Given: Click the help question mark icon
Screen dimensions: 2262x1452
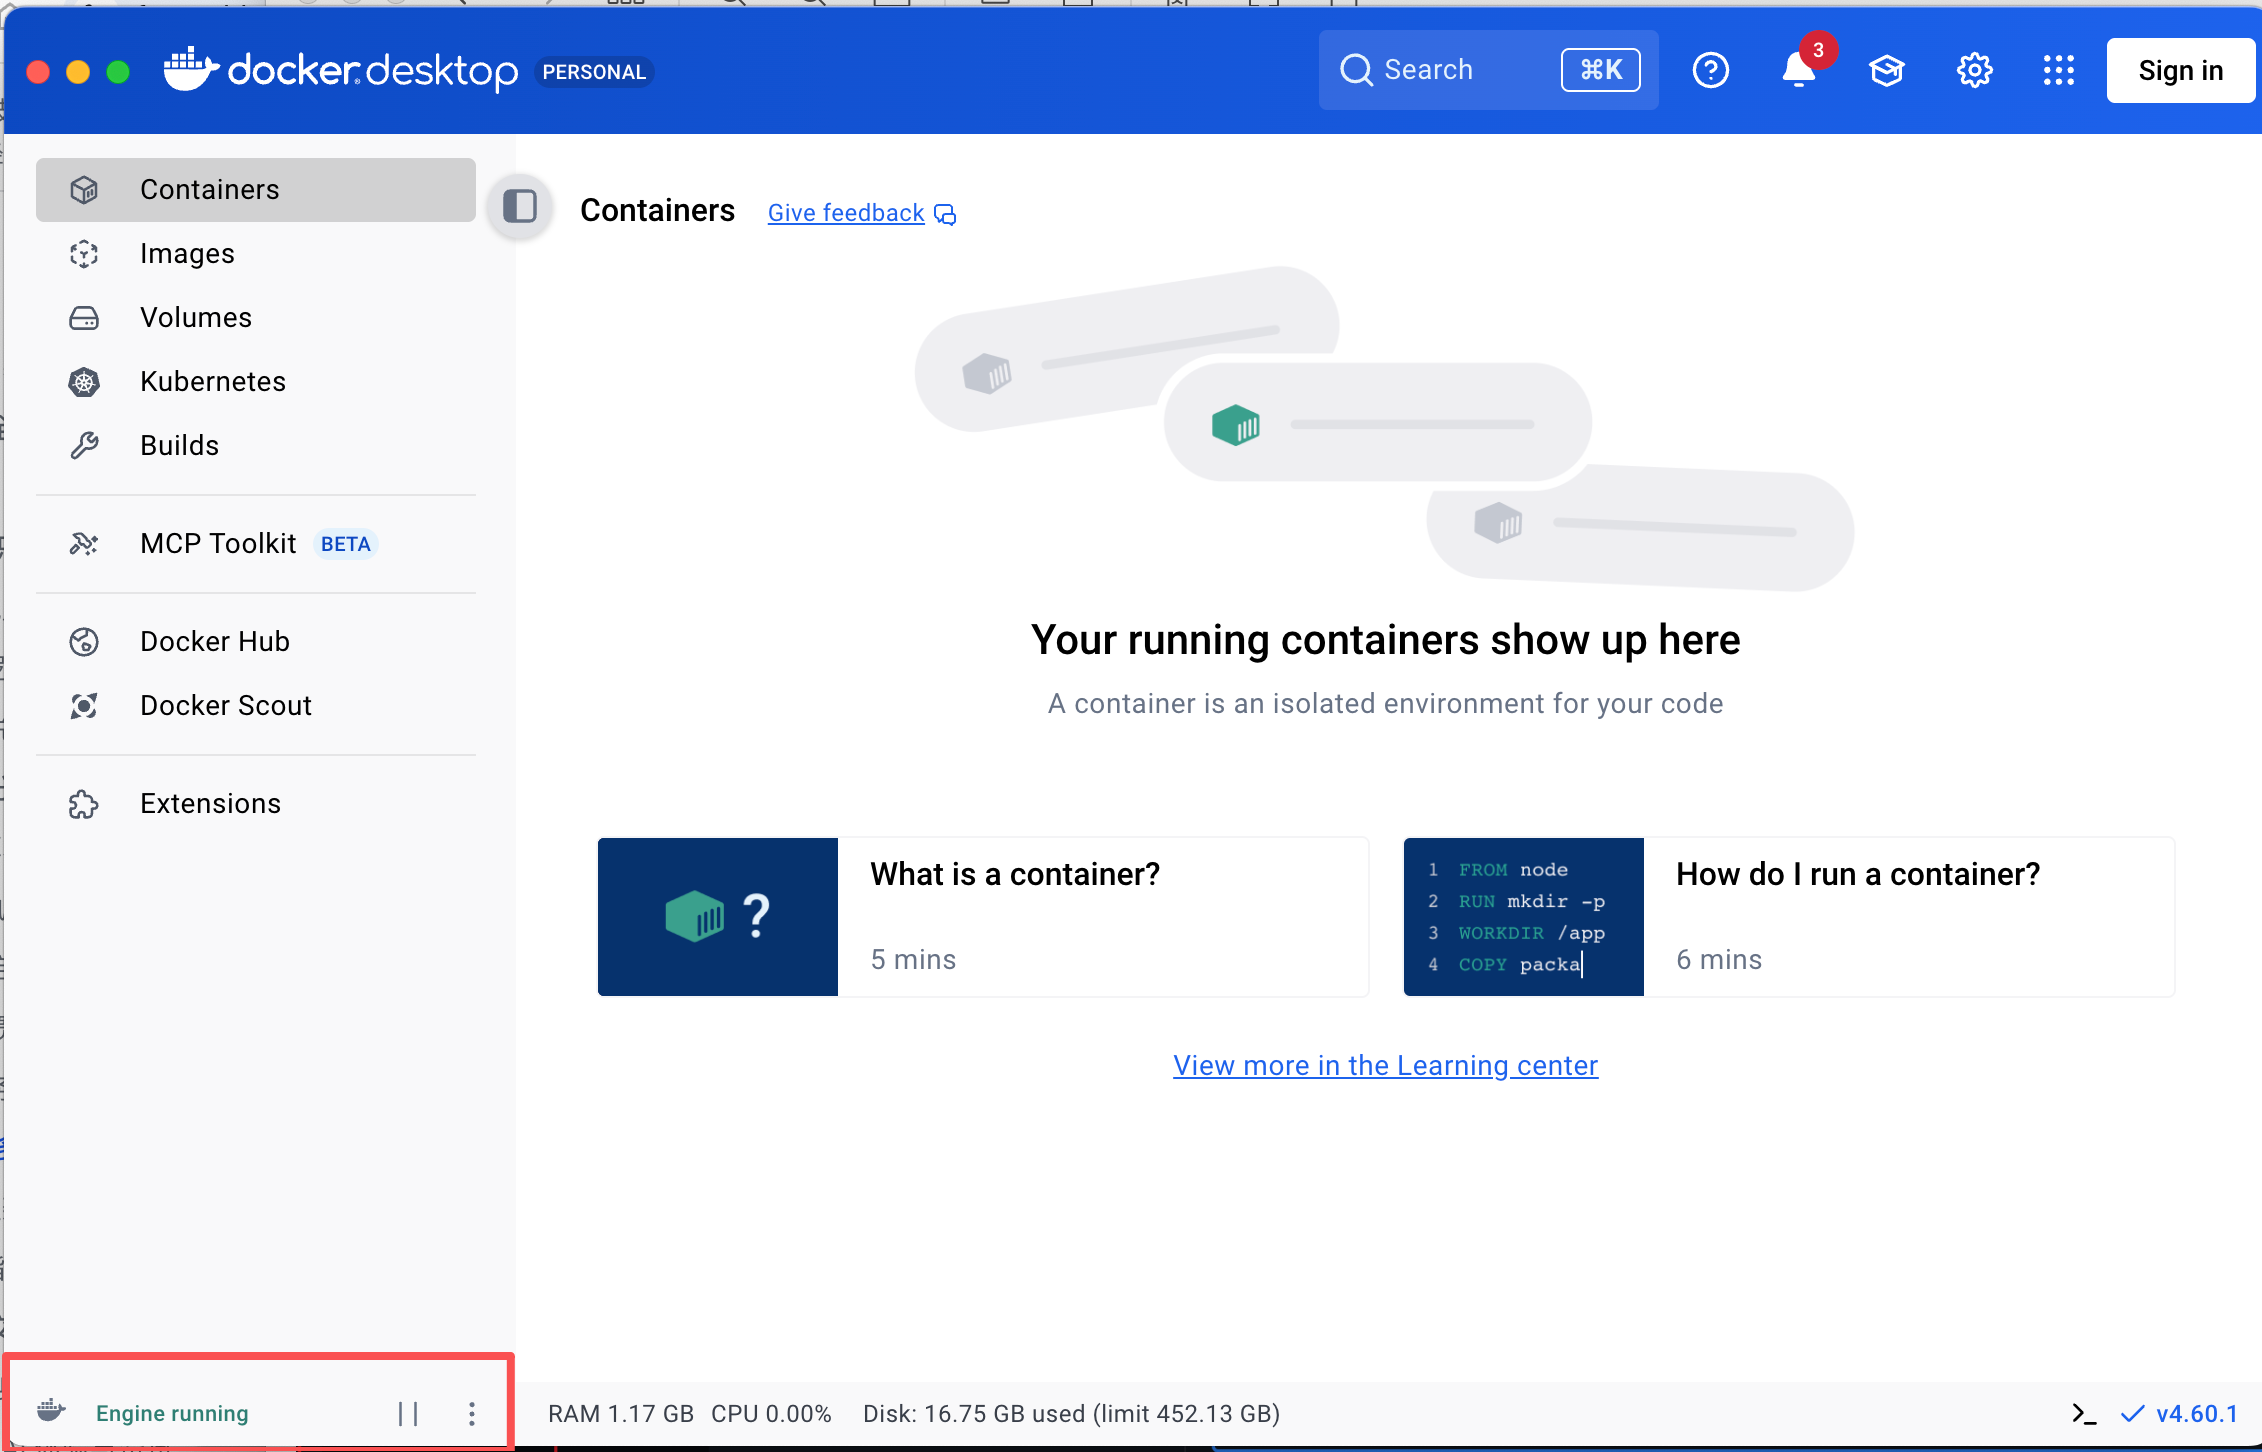Looking at the screenshot, I should 1710,71.
